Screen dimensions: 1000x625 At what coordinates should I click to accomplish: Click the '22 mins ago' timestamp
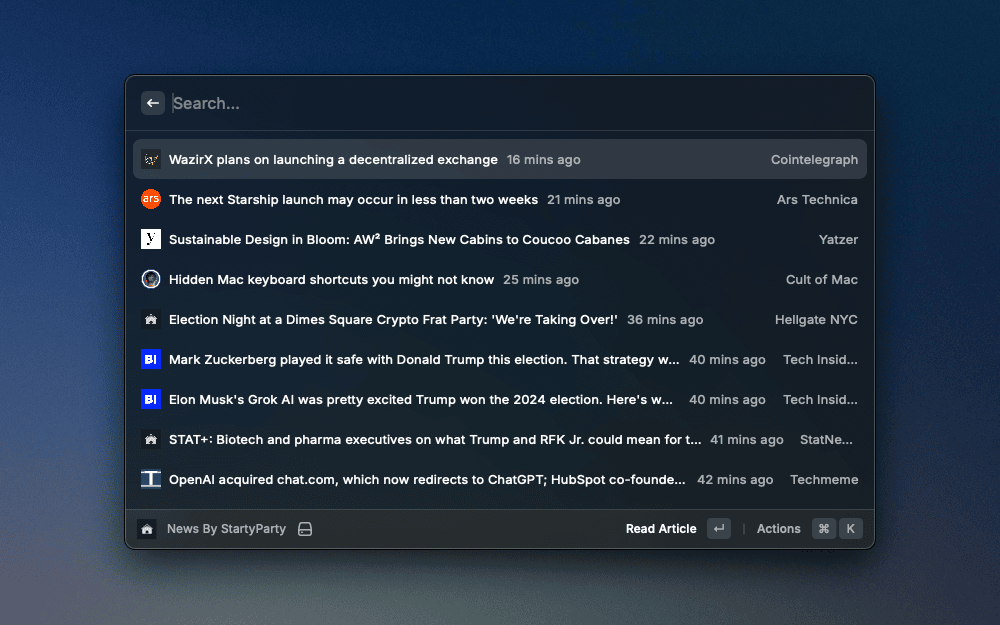pyautogui.click(x=677, y=240)
